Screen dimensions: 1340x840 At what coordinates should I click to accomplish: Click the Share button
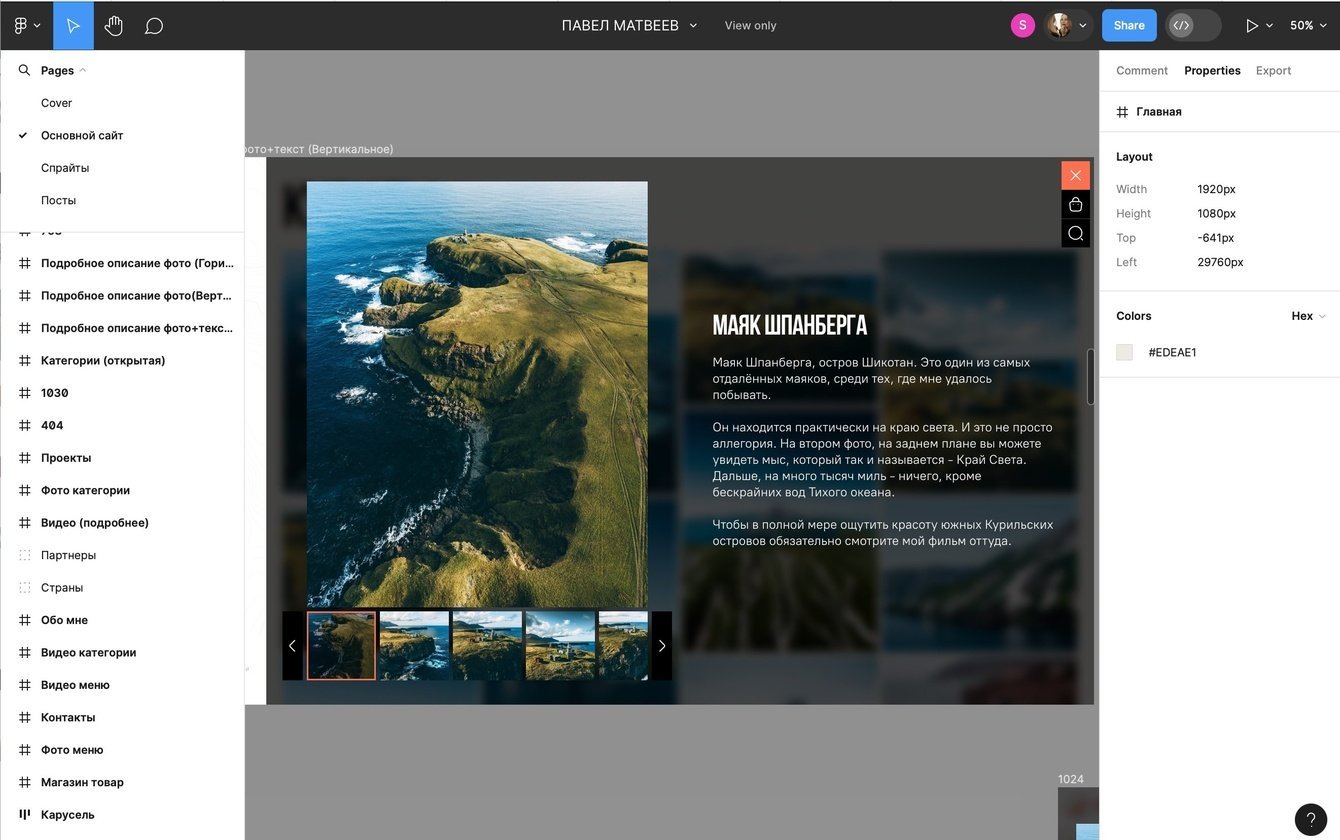(1129, 25)
